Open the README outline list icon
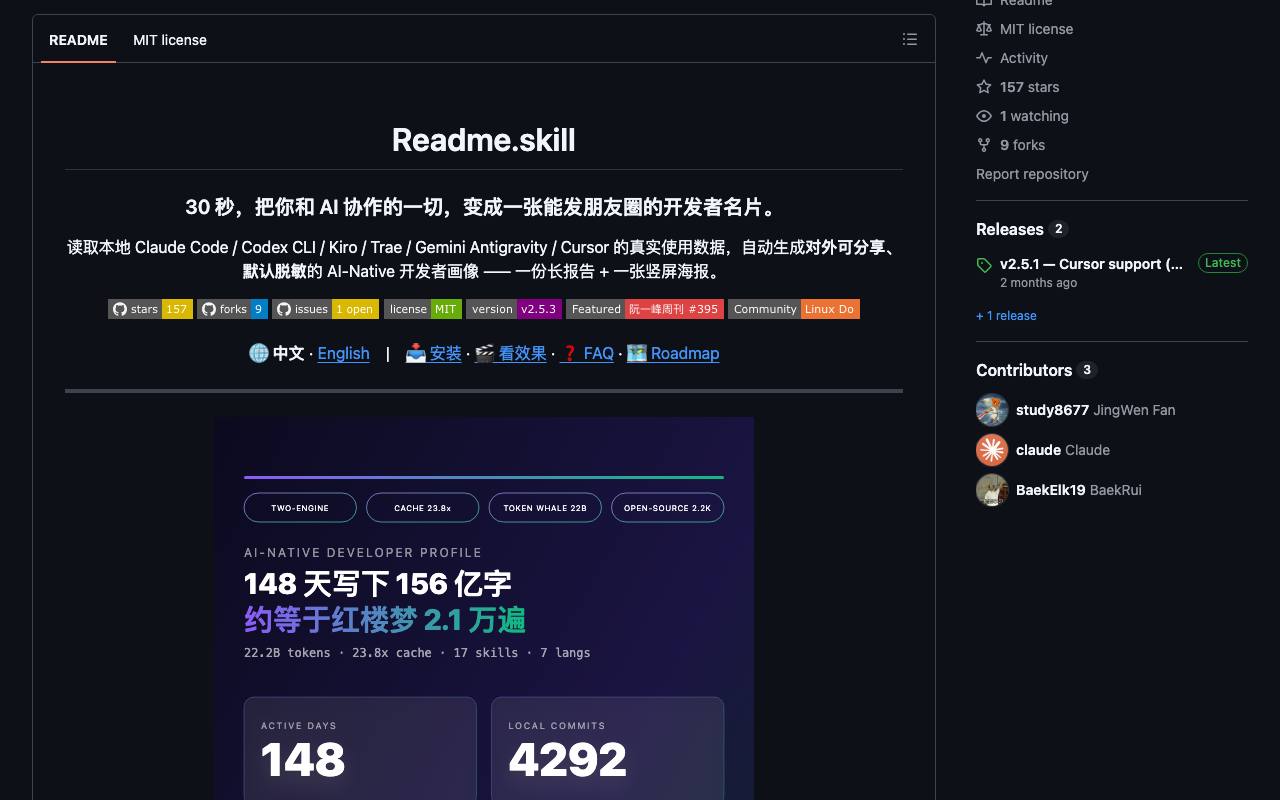The width and height of the screenshot is (1280, 800). [x=909, y=39]
